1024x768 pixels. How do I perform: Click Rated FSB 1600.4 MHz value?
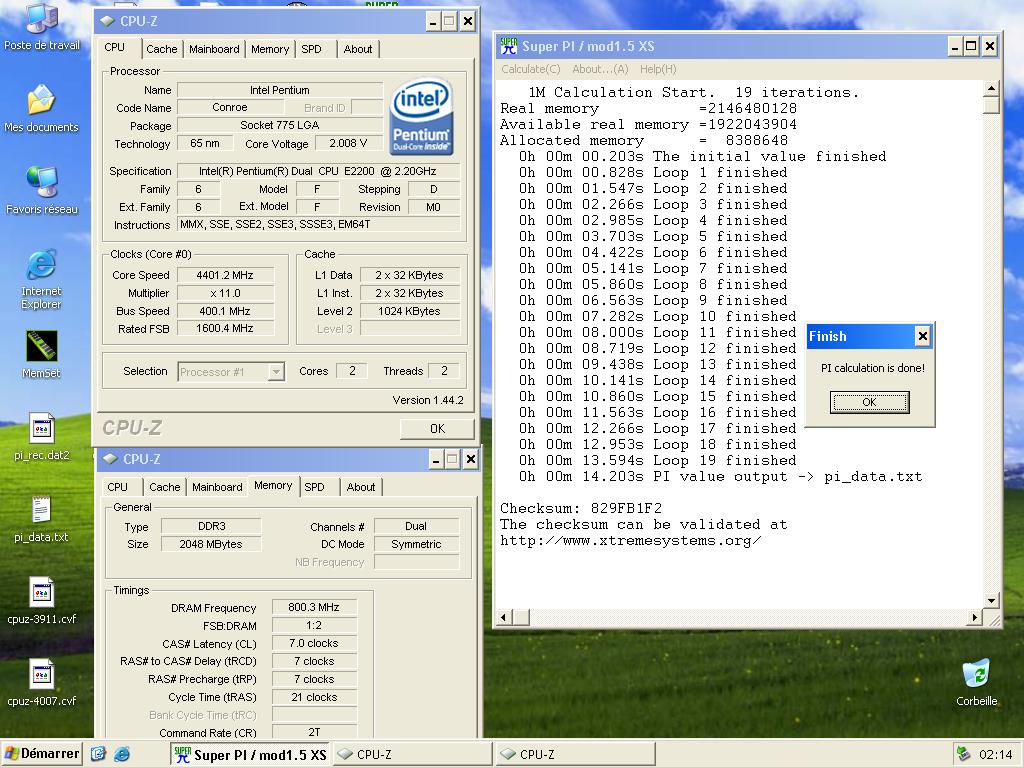[225, 328]
